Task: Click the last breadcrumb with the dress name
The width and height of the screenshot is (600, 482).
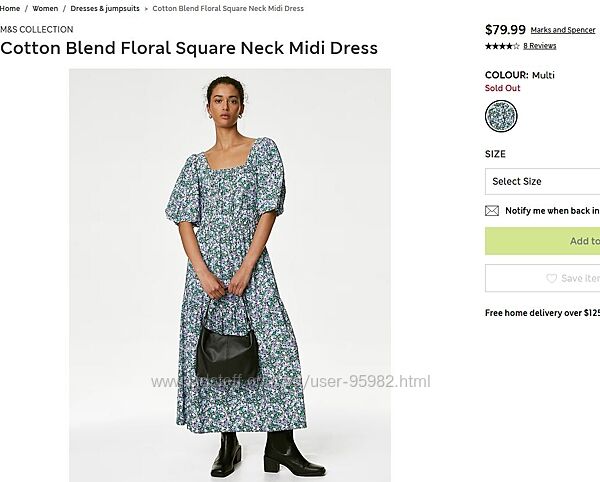Action: (228, 8)
